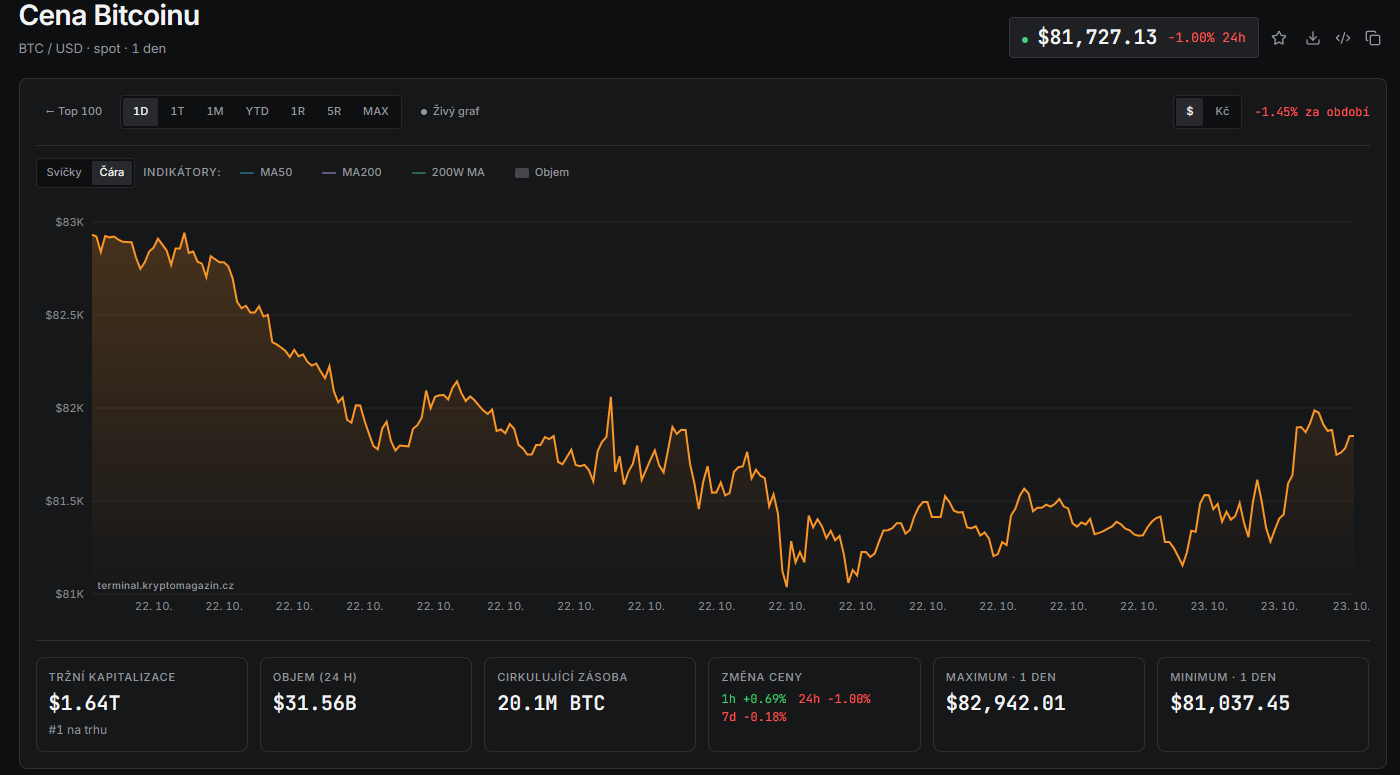Switch to the 1T time range
The image size is (1400, 775).
click(x=177, y=111)
